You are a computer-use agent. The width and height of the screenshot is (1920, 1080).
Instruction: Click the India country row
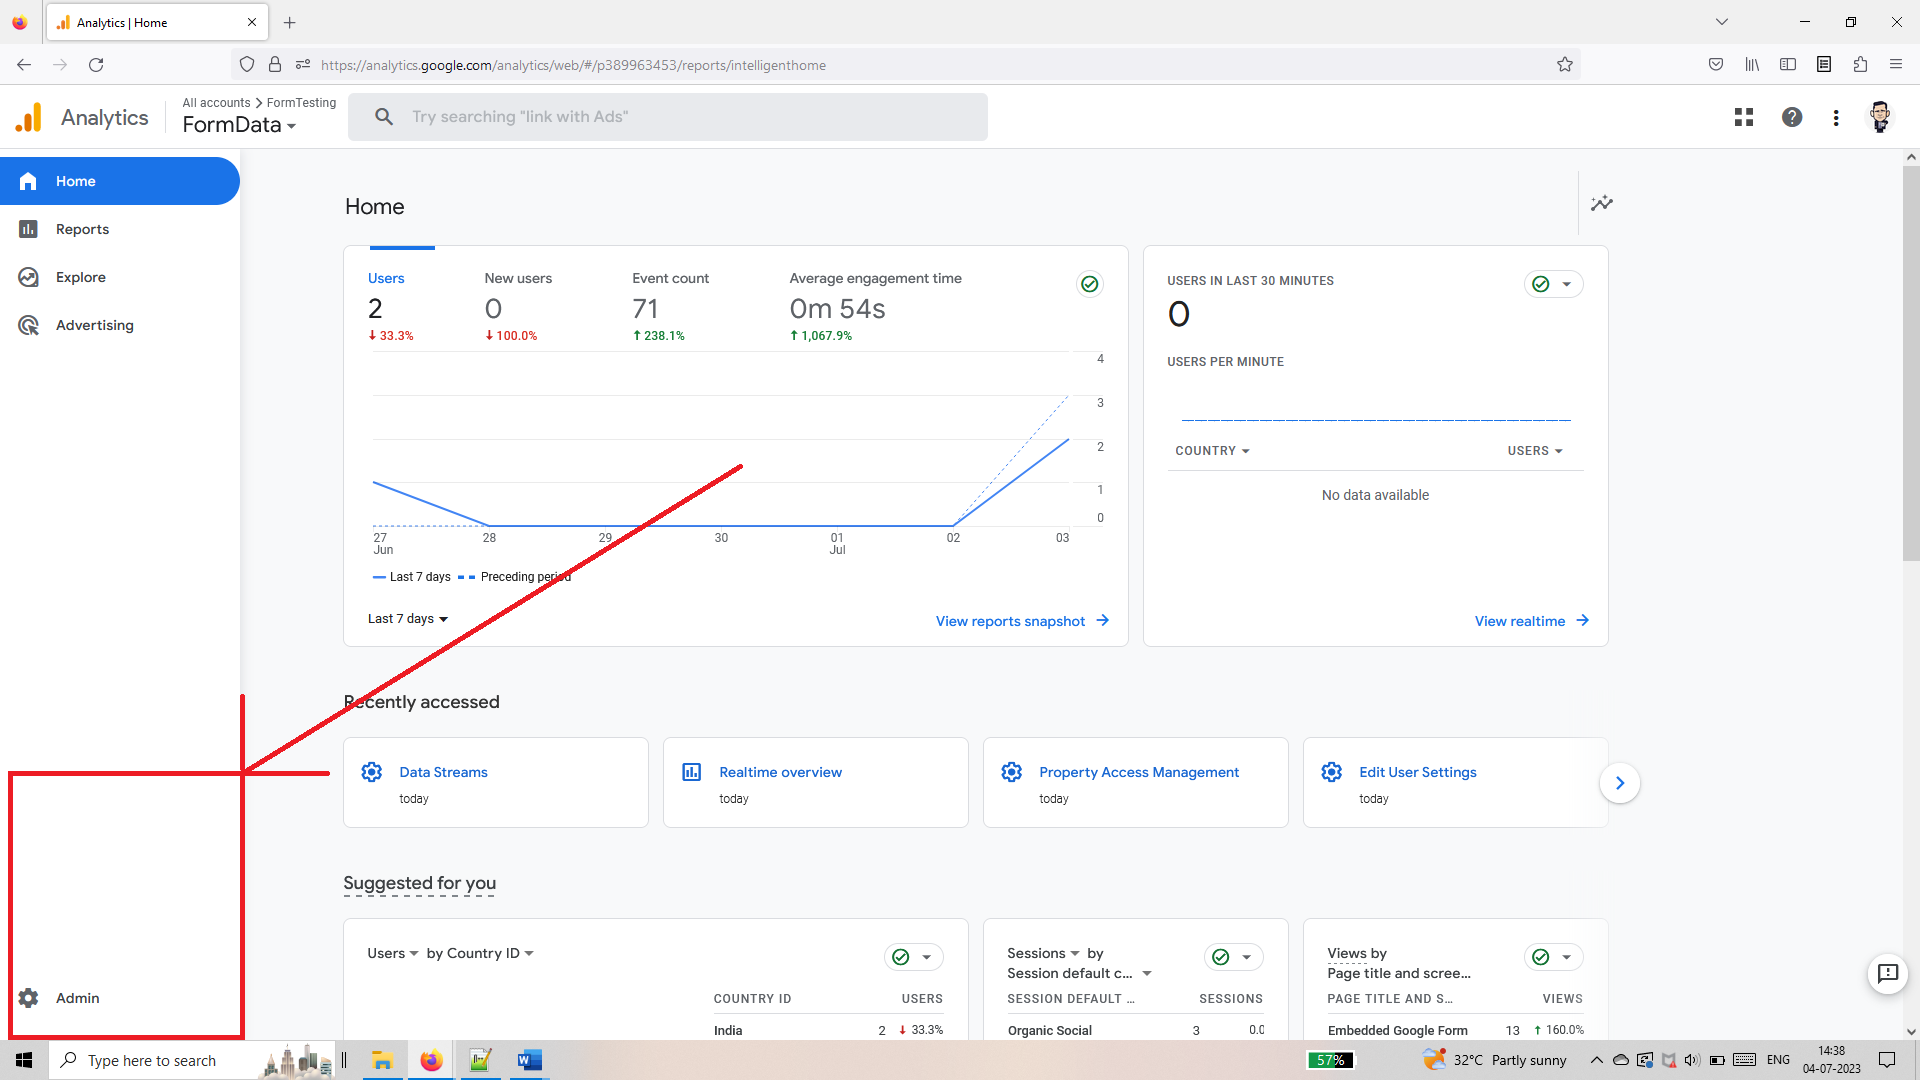click(828, 1030)
